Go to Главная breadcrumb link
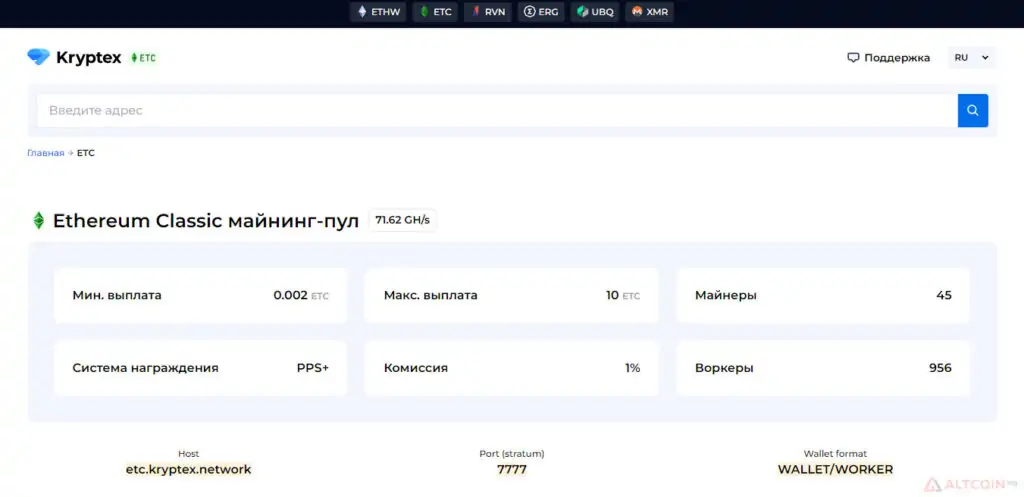The width and height of the screenshot is (1024, 497). (46, 153)
